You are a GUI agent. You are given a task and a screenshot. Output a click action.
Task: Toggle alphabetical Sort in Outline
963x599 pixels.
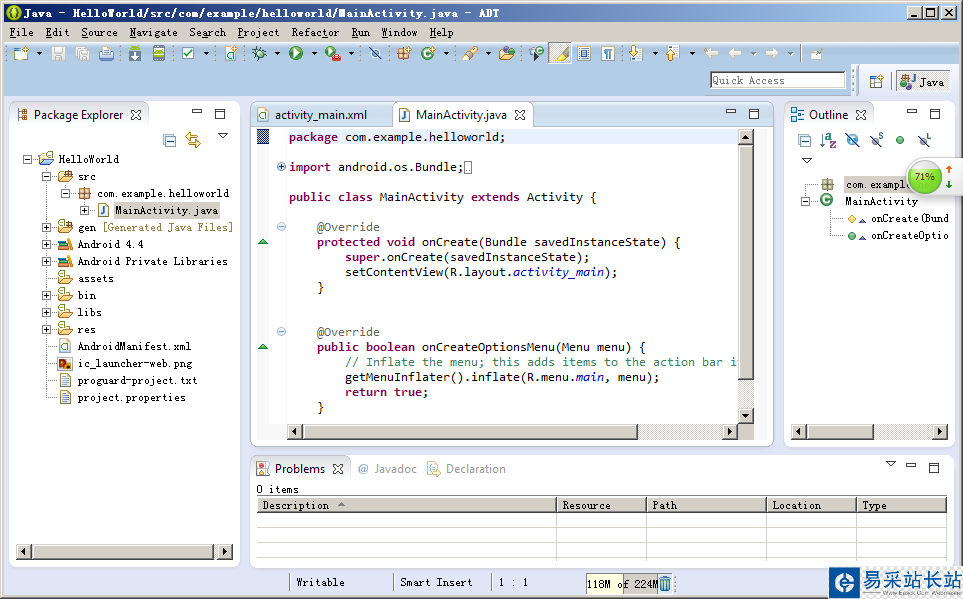tap(828, 141)
